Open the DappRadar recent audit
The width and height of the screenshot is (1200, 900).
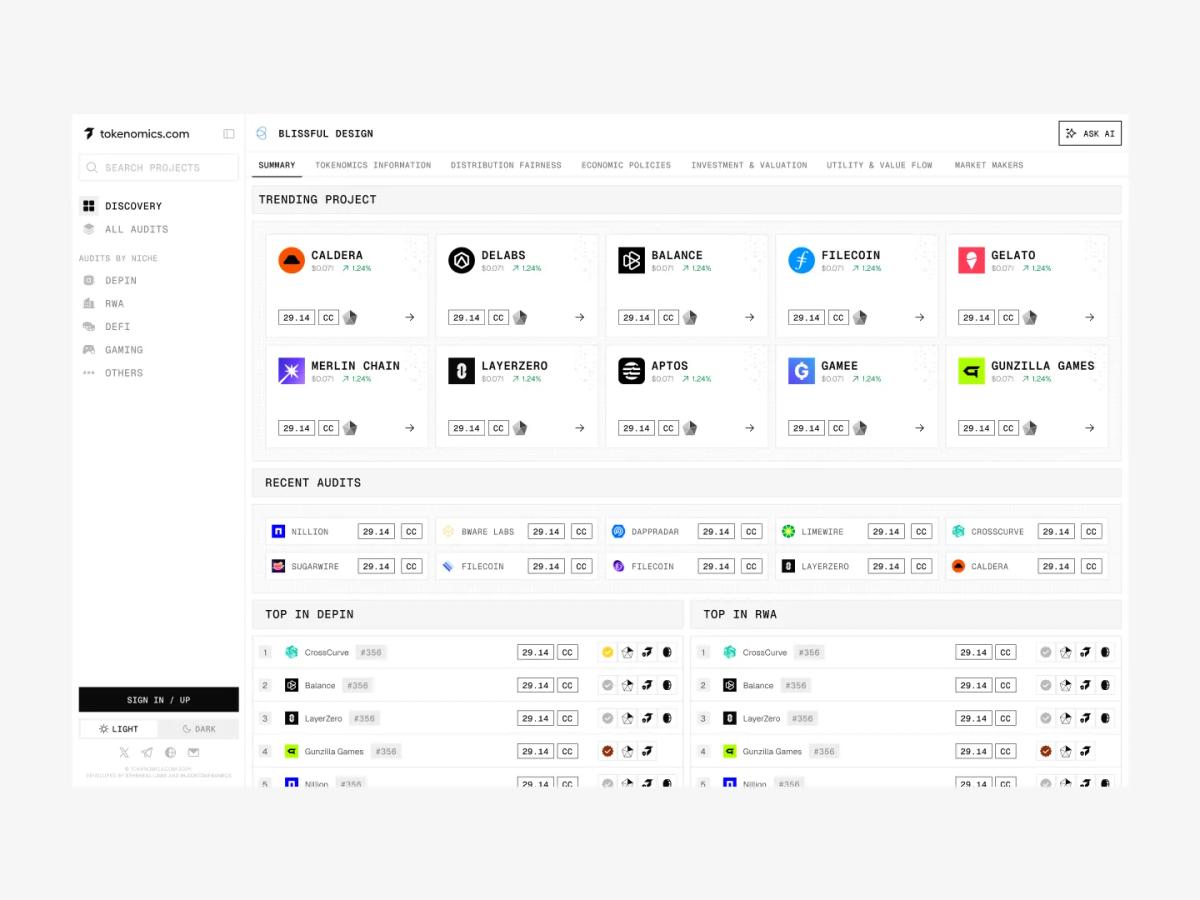point(687,532)
